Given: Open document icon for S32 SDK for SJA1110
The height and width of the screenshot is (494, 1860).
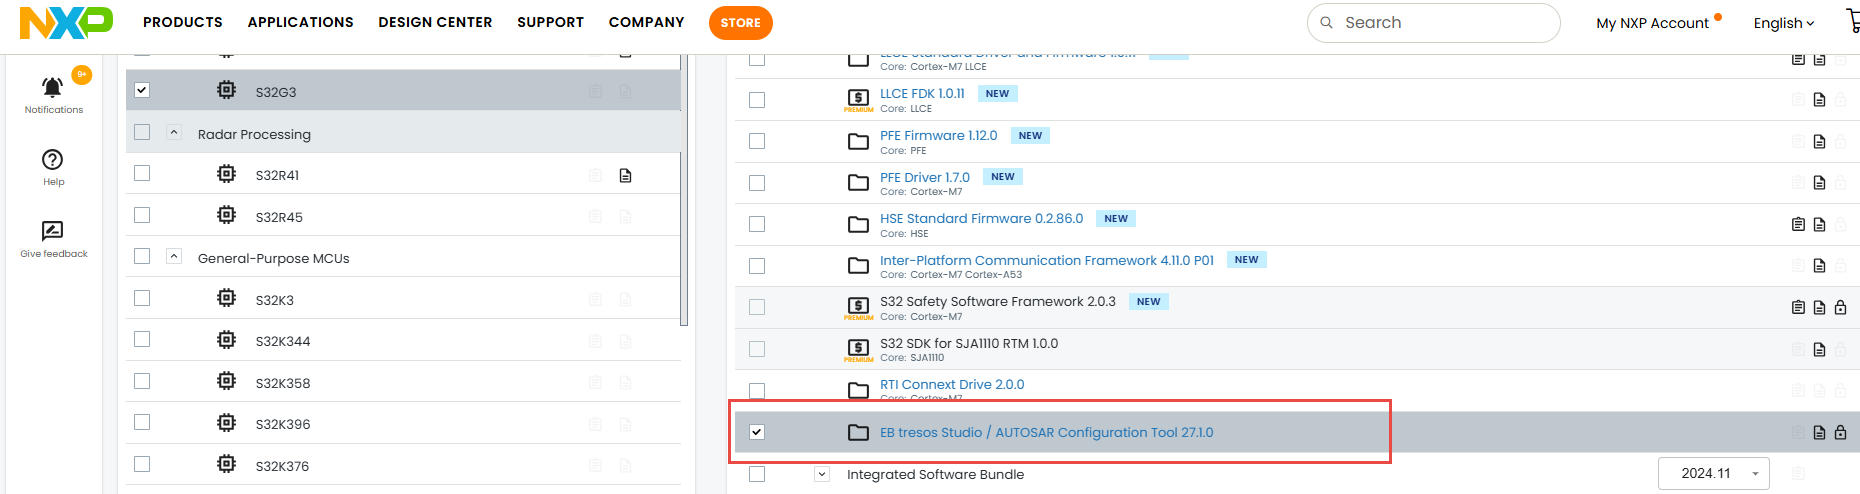Looking at the screenshot, I should point(1819,349).
